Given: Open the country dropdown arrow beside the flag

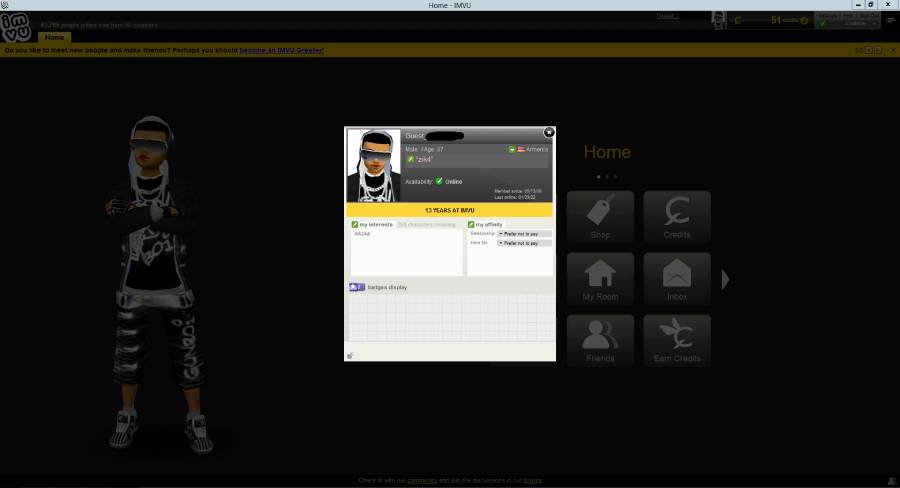Looking at the screenshot, I should pyautogui.click(x=511, y=149).
